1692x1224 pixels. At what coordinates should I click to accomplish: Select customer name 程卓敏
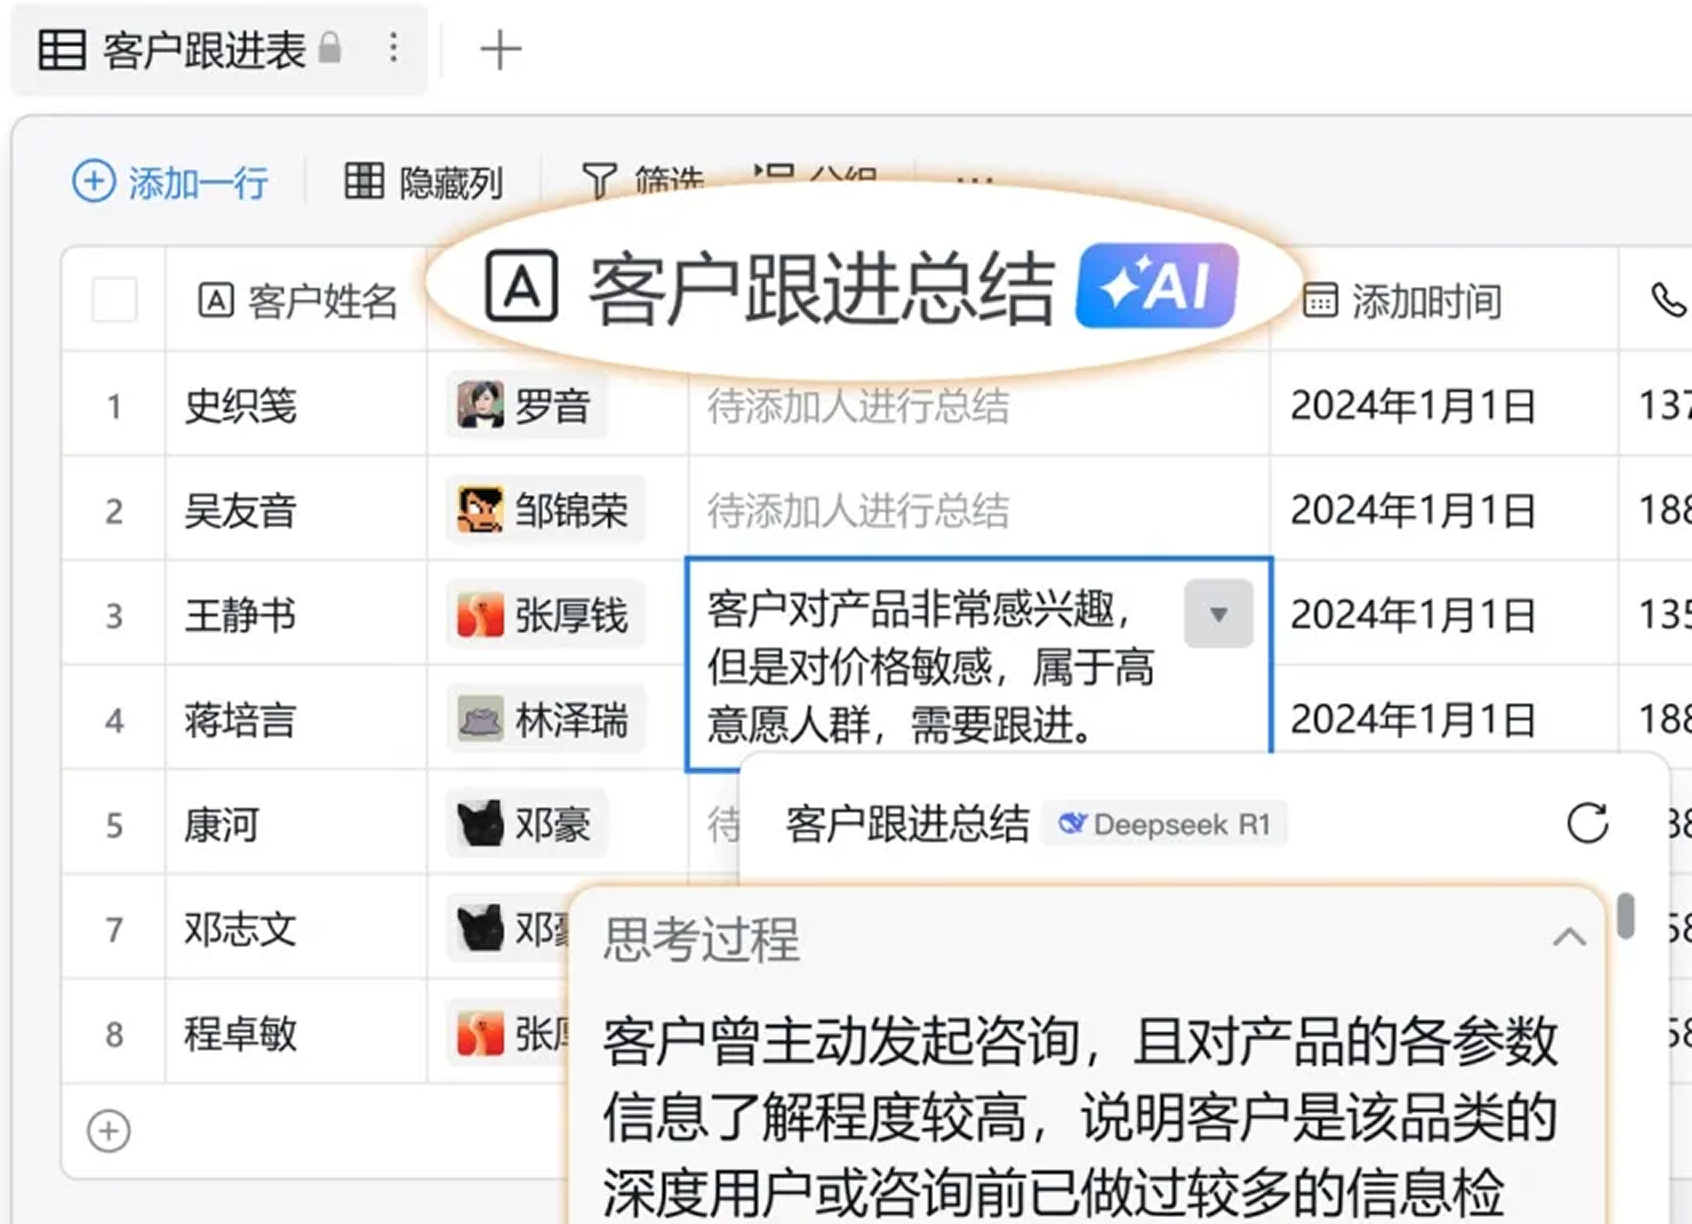(x=241, y=1034)
